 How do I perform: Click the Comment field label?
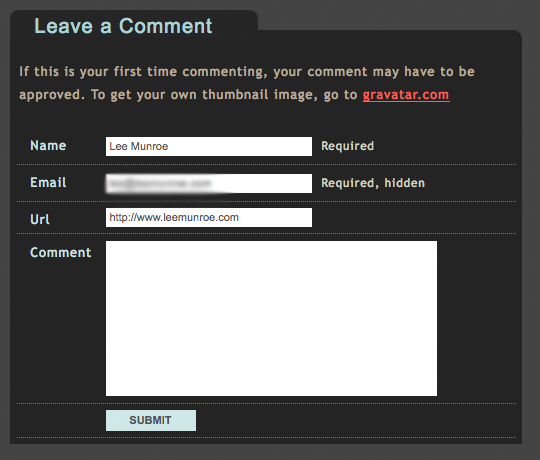(x=61, y=252)
